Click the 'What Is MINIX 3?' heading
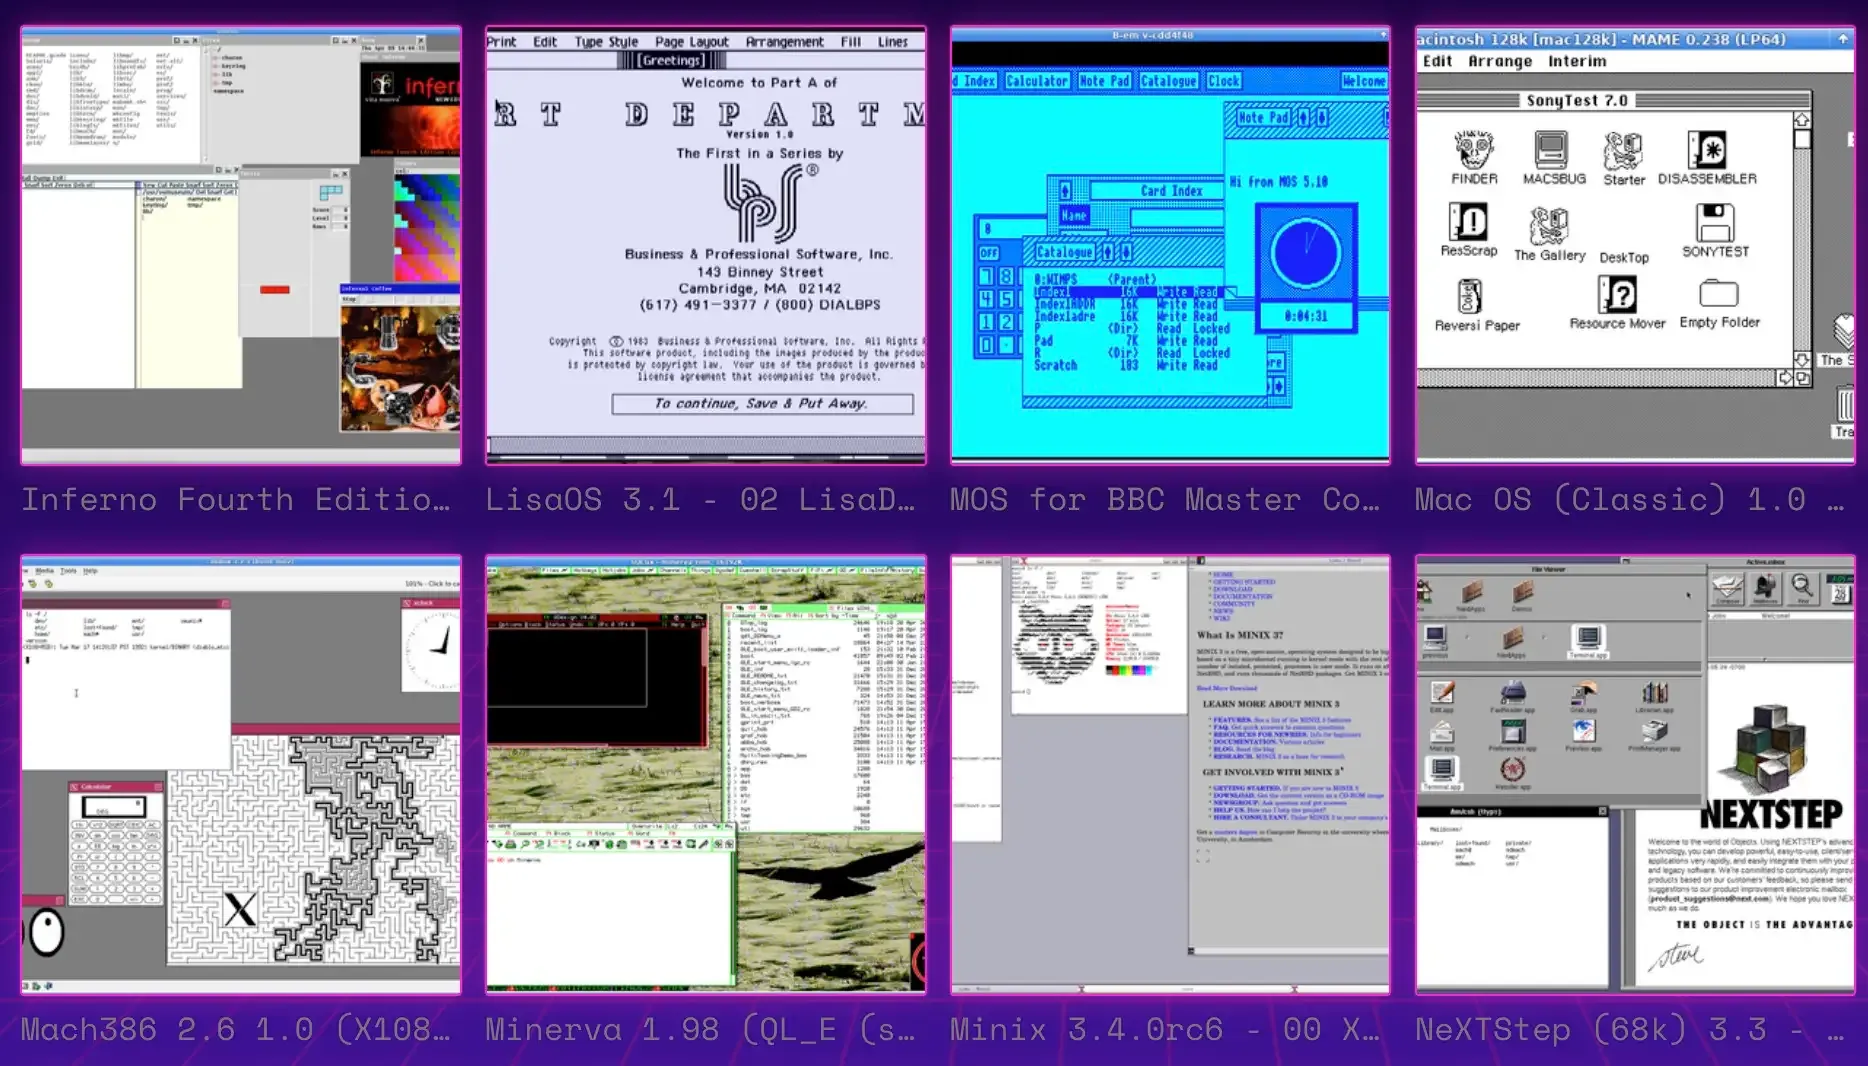Screen dimensions: 1868x1066 point(1240,635)
